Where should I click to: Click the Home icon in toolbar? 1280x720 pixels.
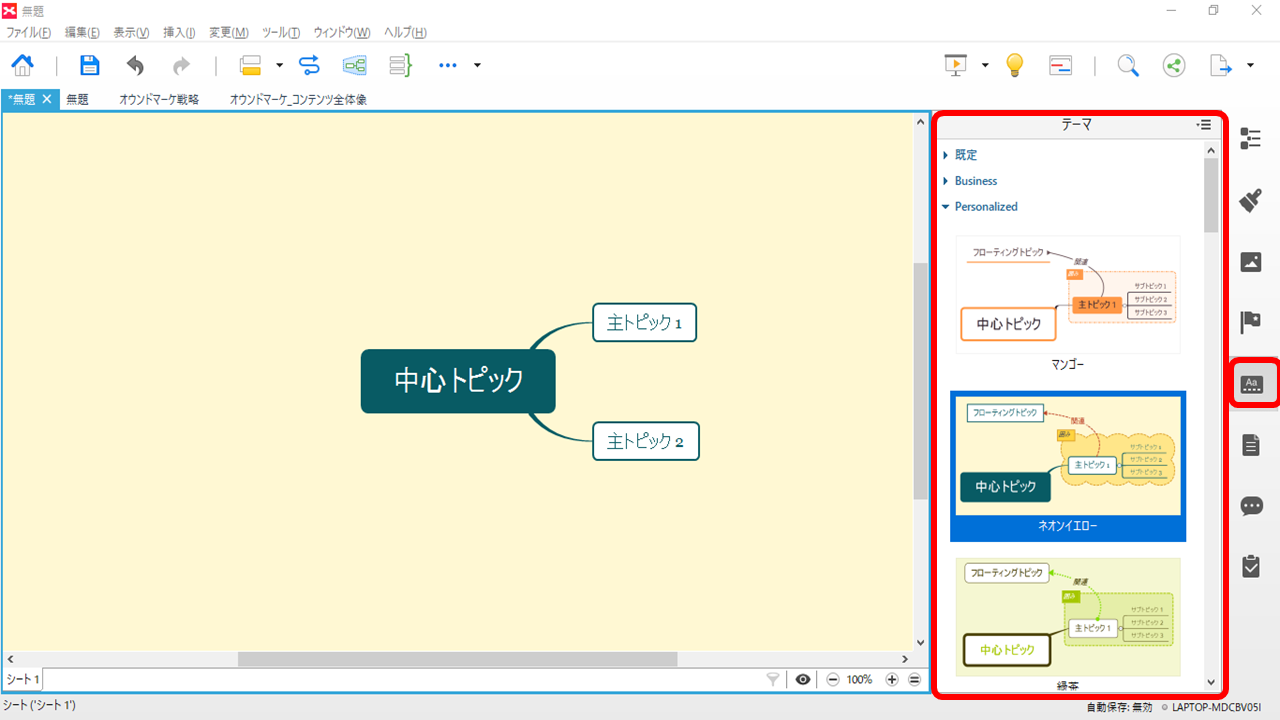[x=22, y=66]
